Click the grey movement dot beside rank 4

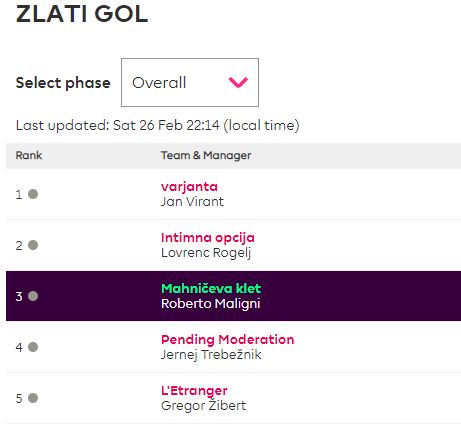pyautogui.click(x=33, y=347)
